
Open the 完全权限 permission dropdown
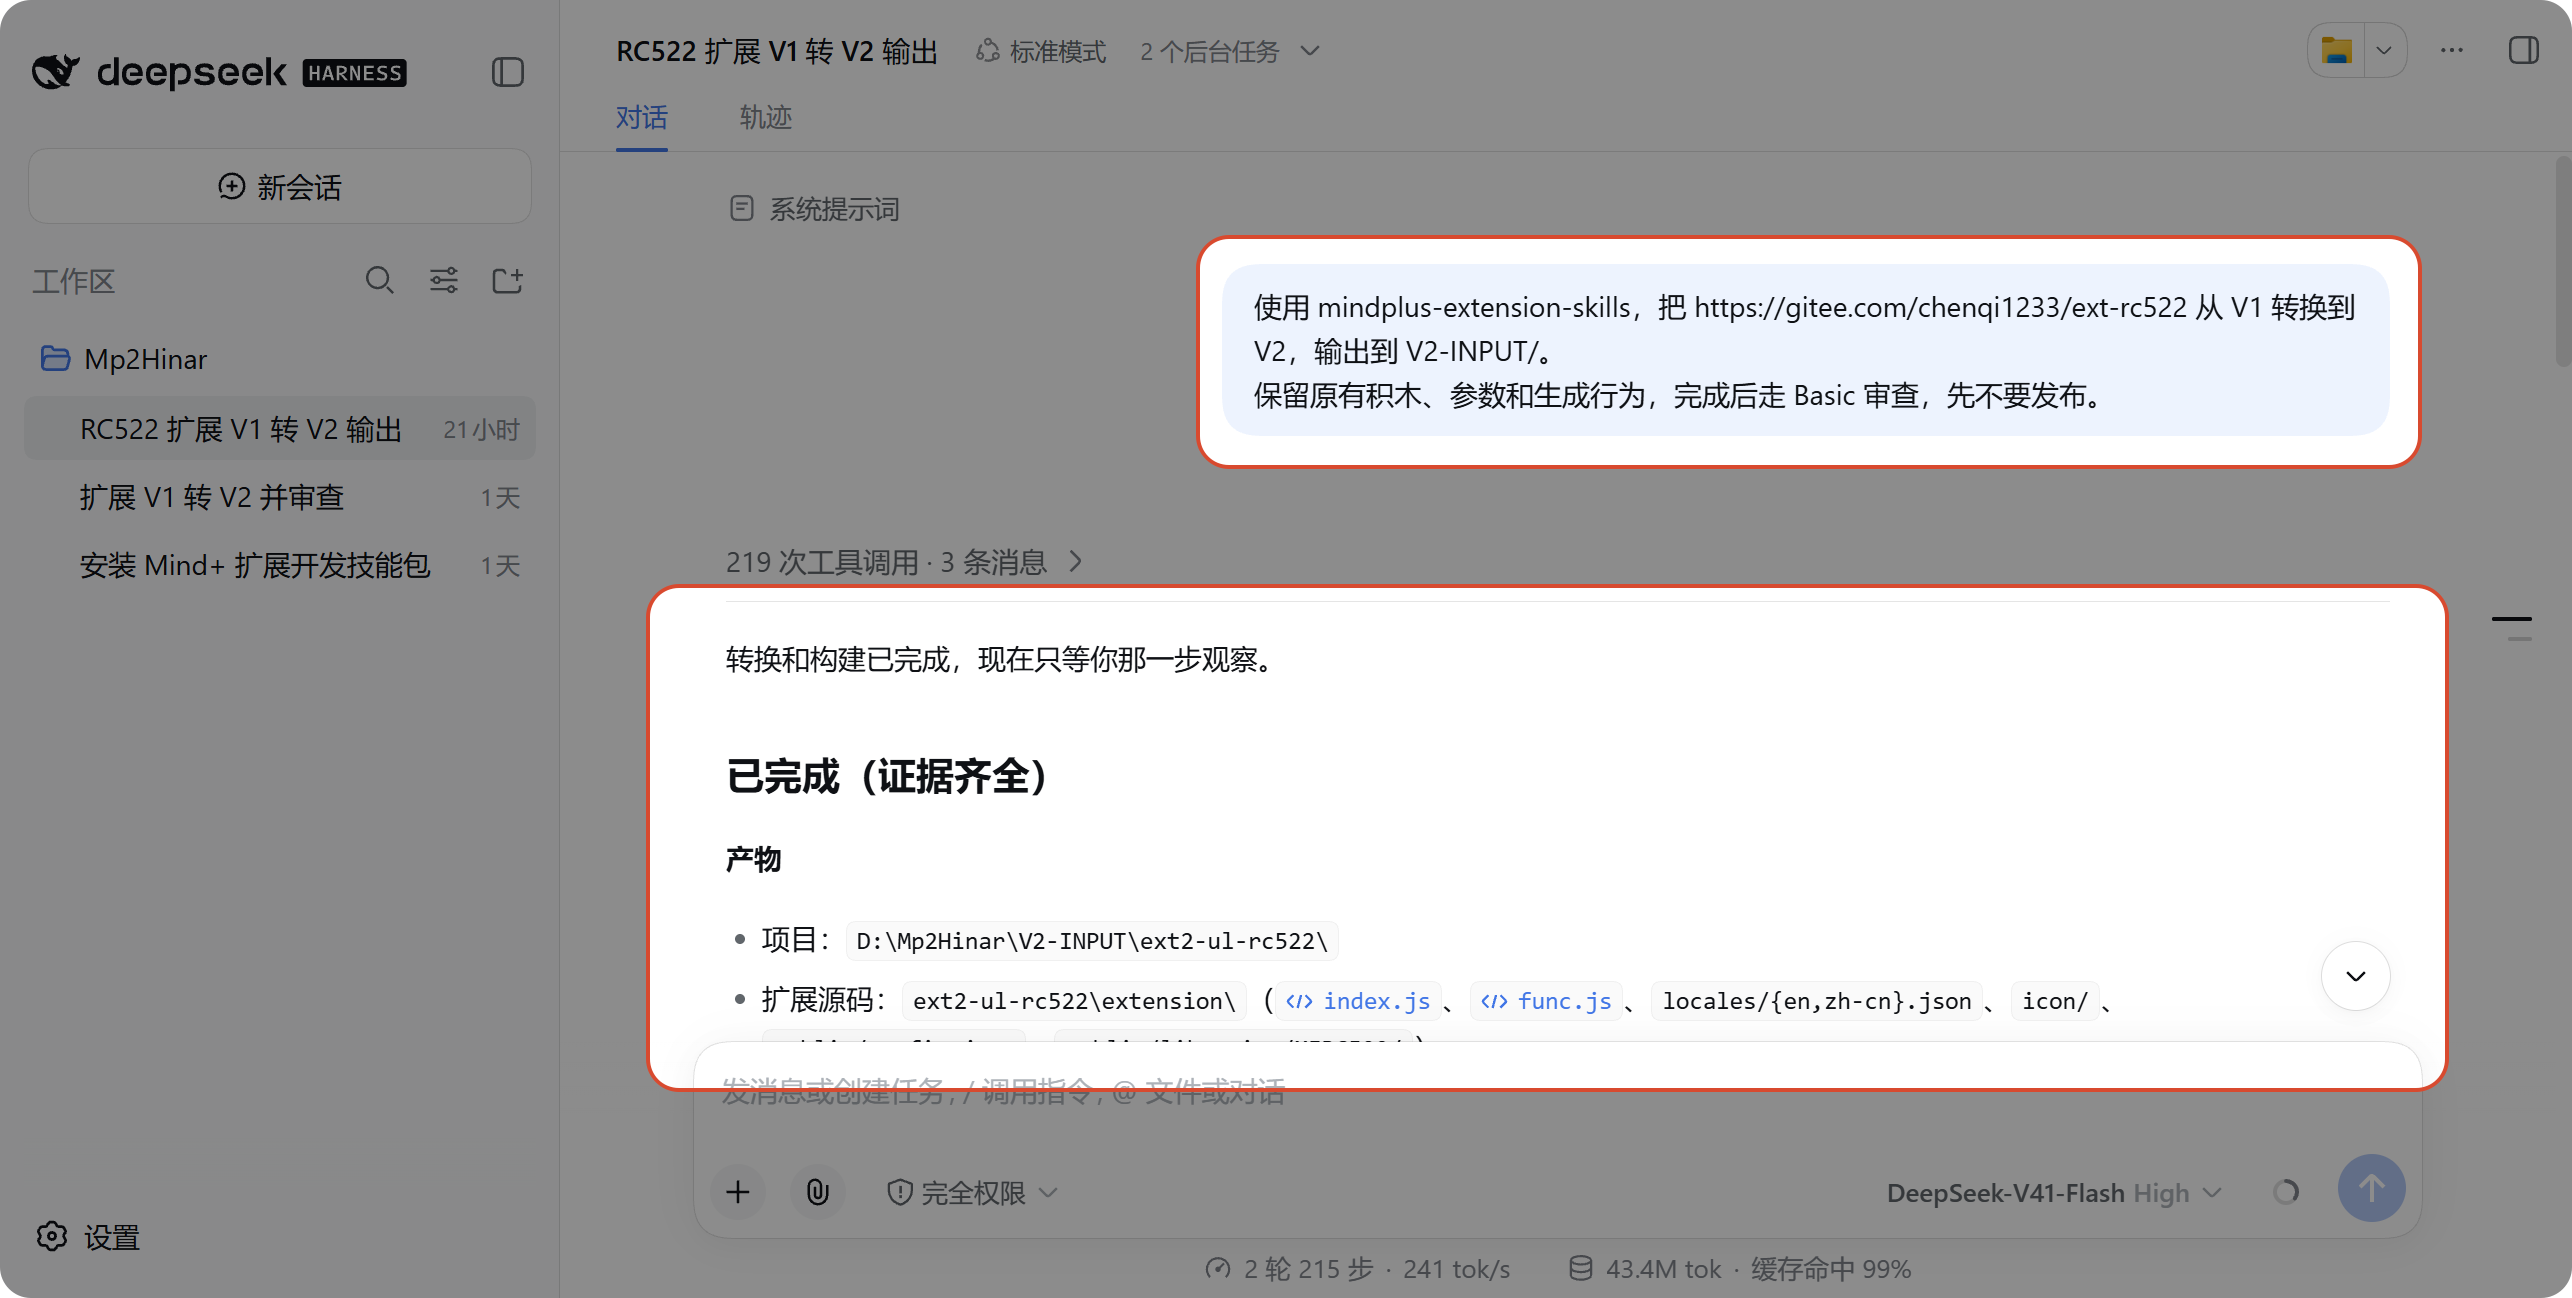click(972, 1192)
